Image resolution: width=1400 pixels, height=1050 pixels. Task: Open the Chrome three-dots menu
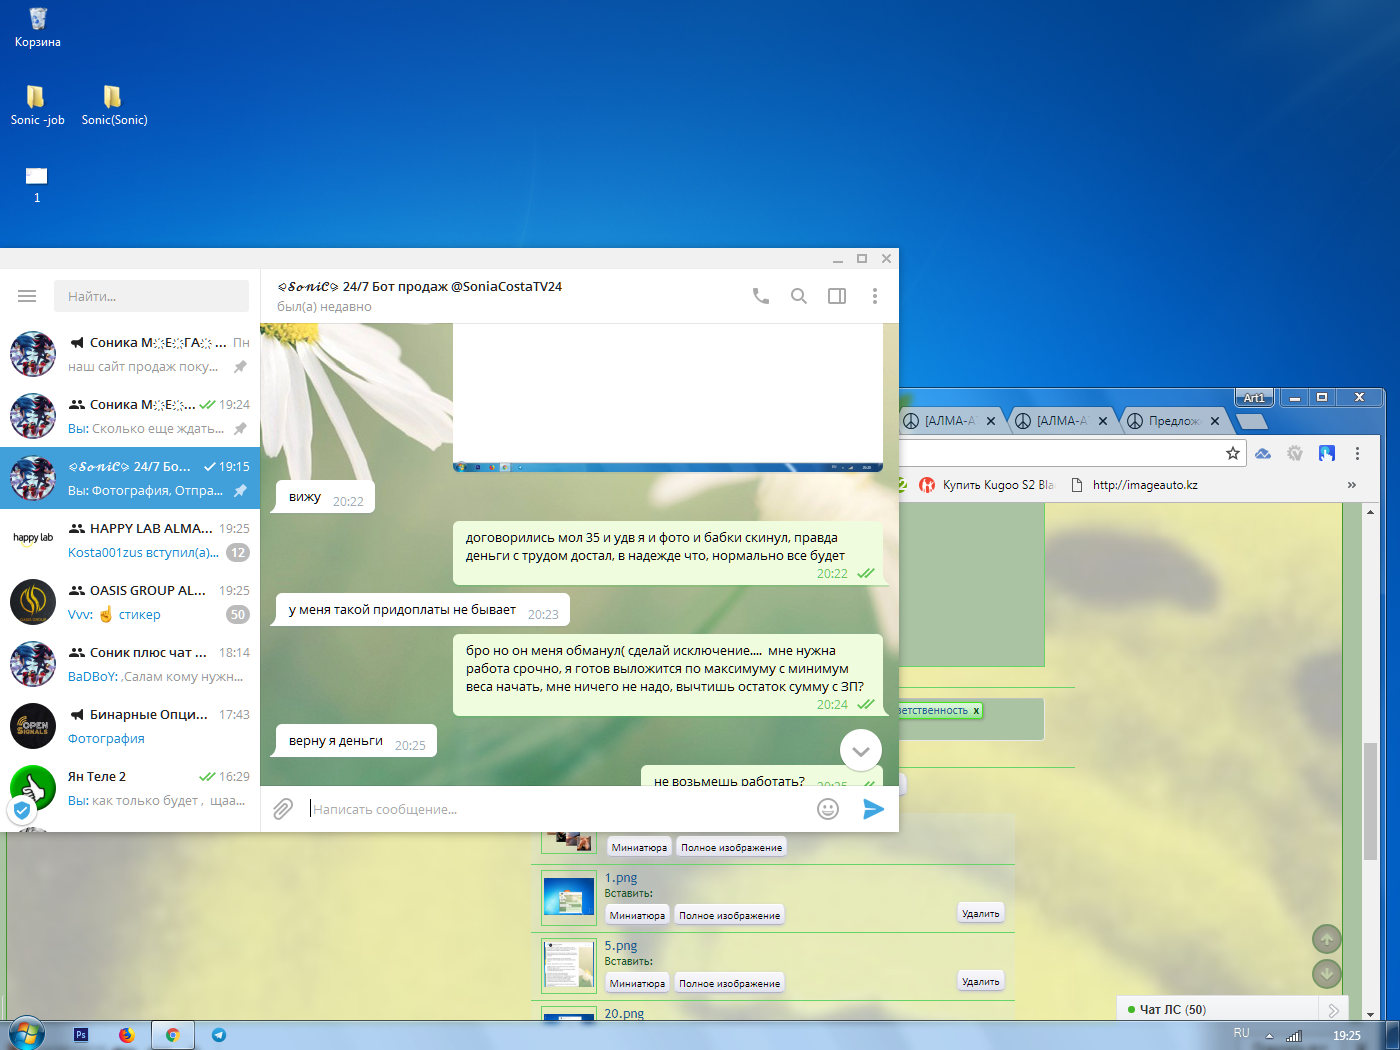coord(1357,453)
